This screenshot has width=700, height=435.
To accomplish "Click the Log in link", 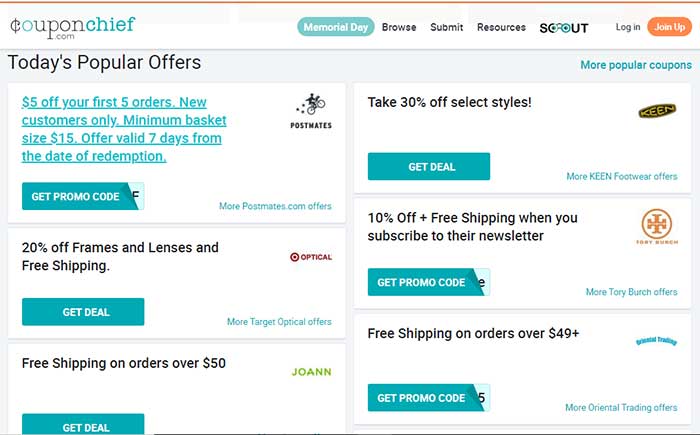I will (x=628, y=27).
